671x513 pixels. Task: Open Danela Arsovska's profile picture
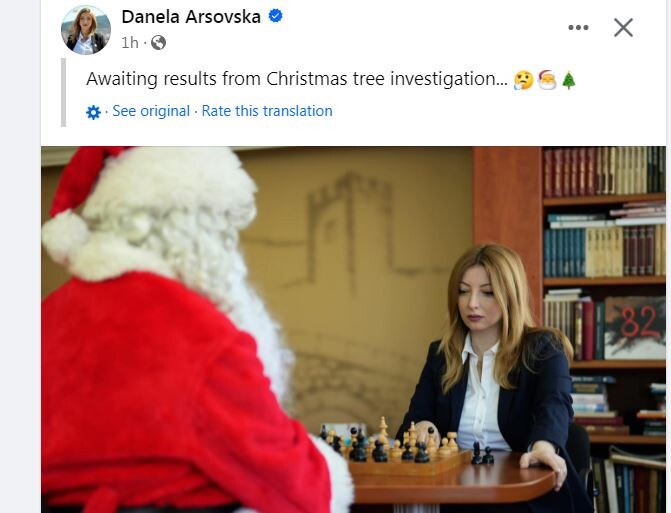[86, 30]
